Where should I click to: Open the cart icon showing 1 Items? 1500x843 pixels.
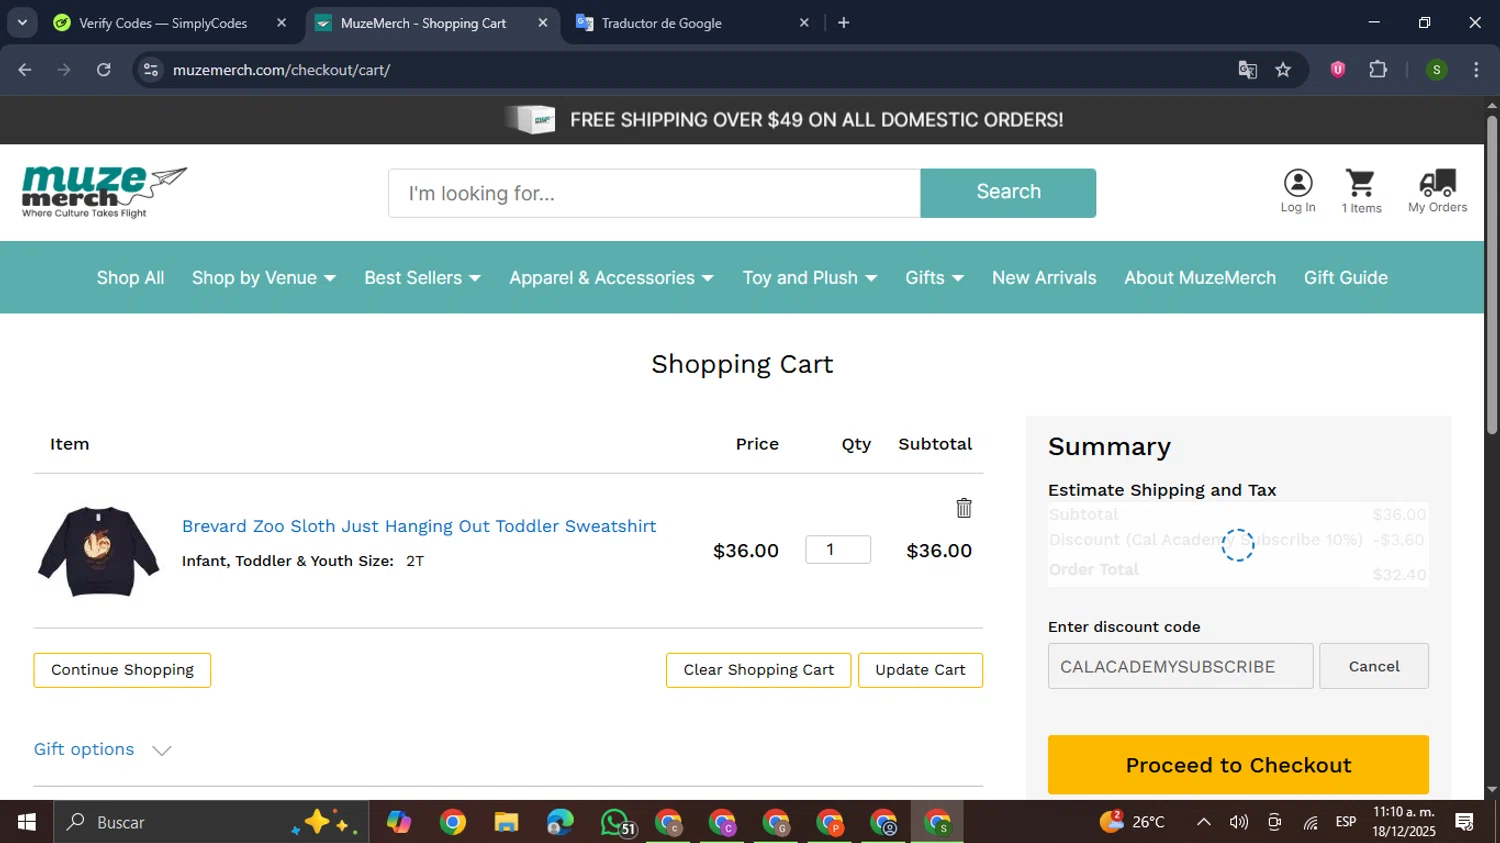1361,191
